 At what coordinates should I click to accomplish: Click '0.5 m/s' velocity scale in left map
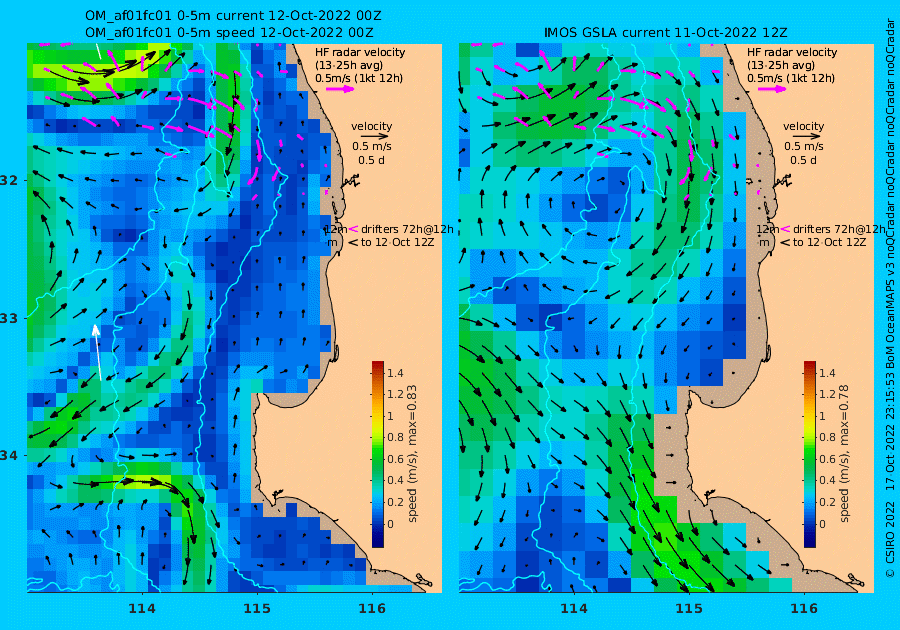[372, 146]
